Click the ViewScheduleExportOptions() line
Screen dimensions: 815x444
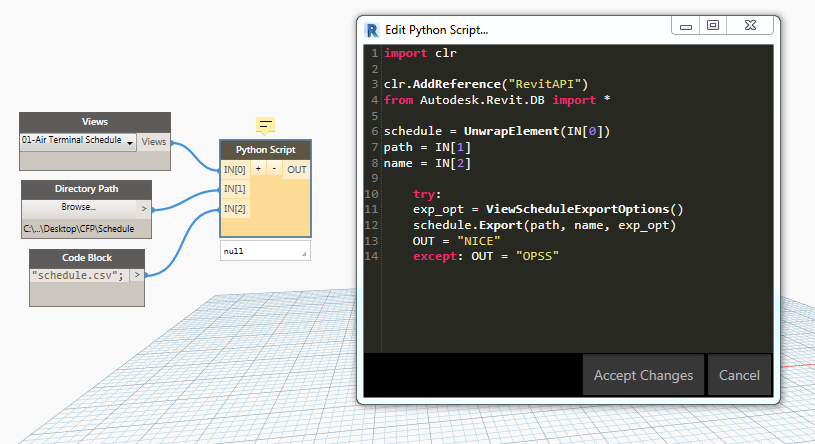click(548, 209)
